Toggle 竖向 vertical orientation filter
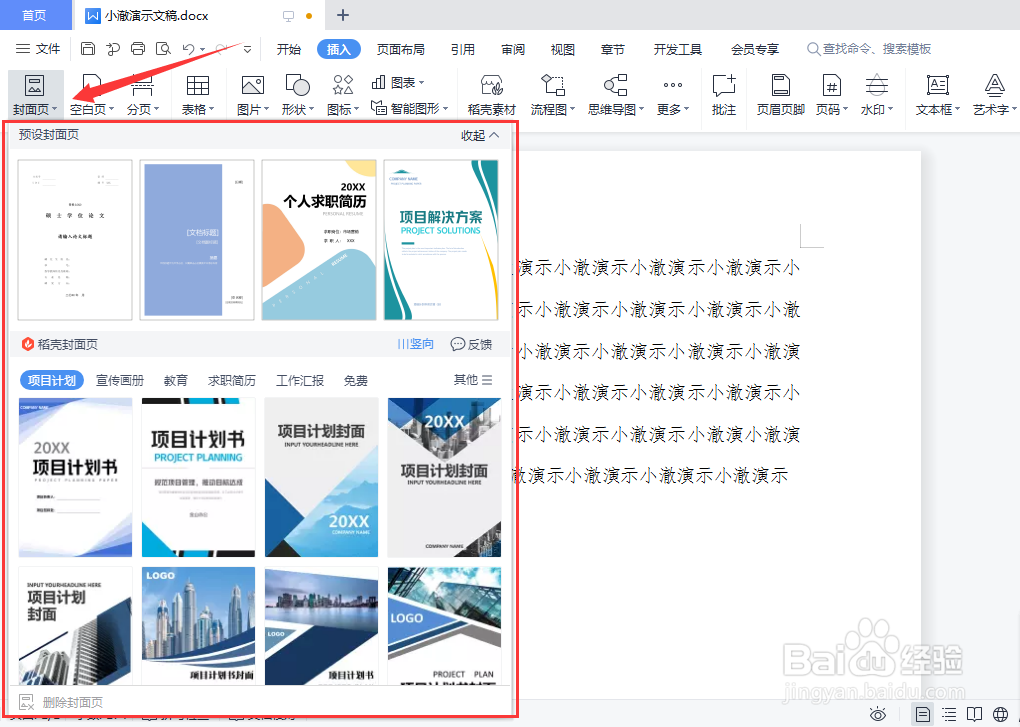 [416, 344]
